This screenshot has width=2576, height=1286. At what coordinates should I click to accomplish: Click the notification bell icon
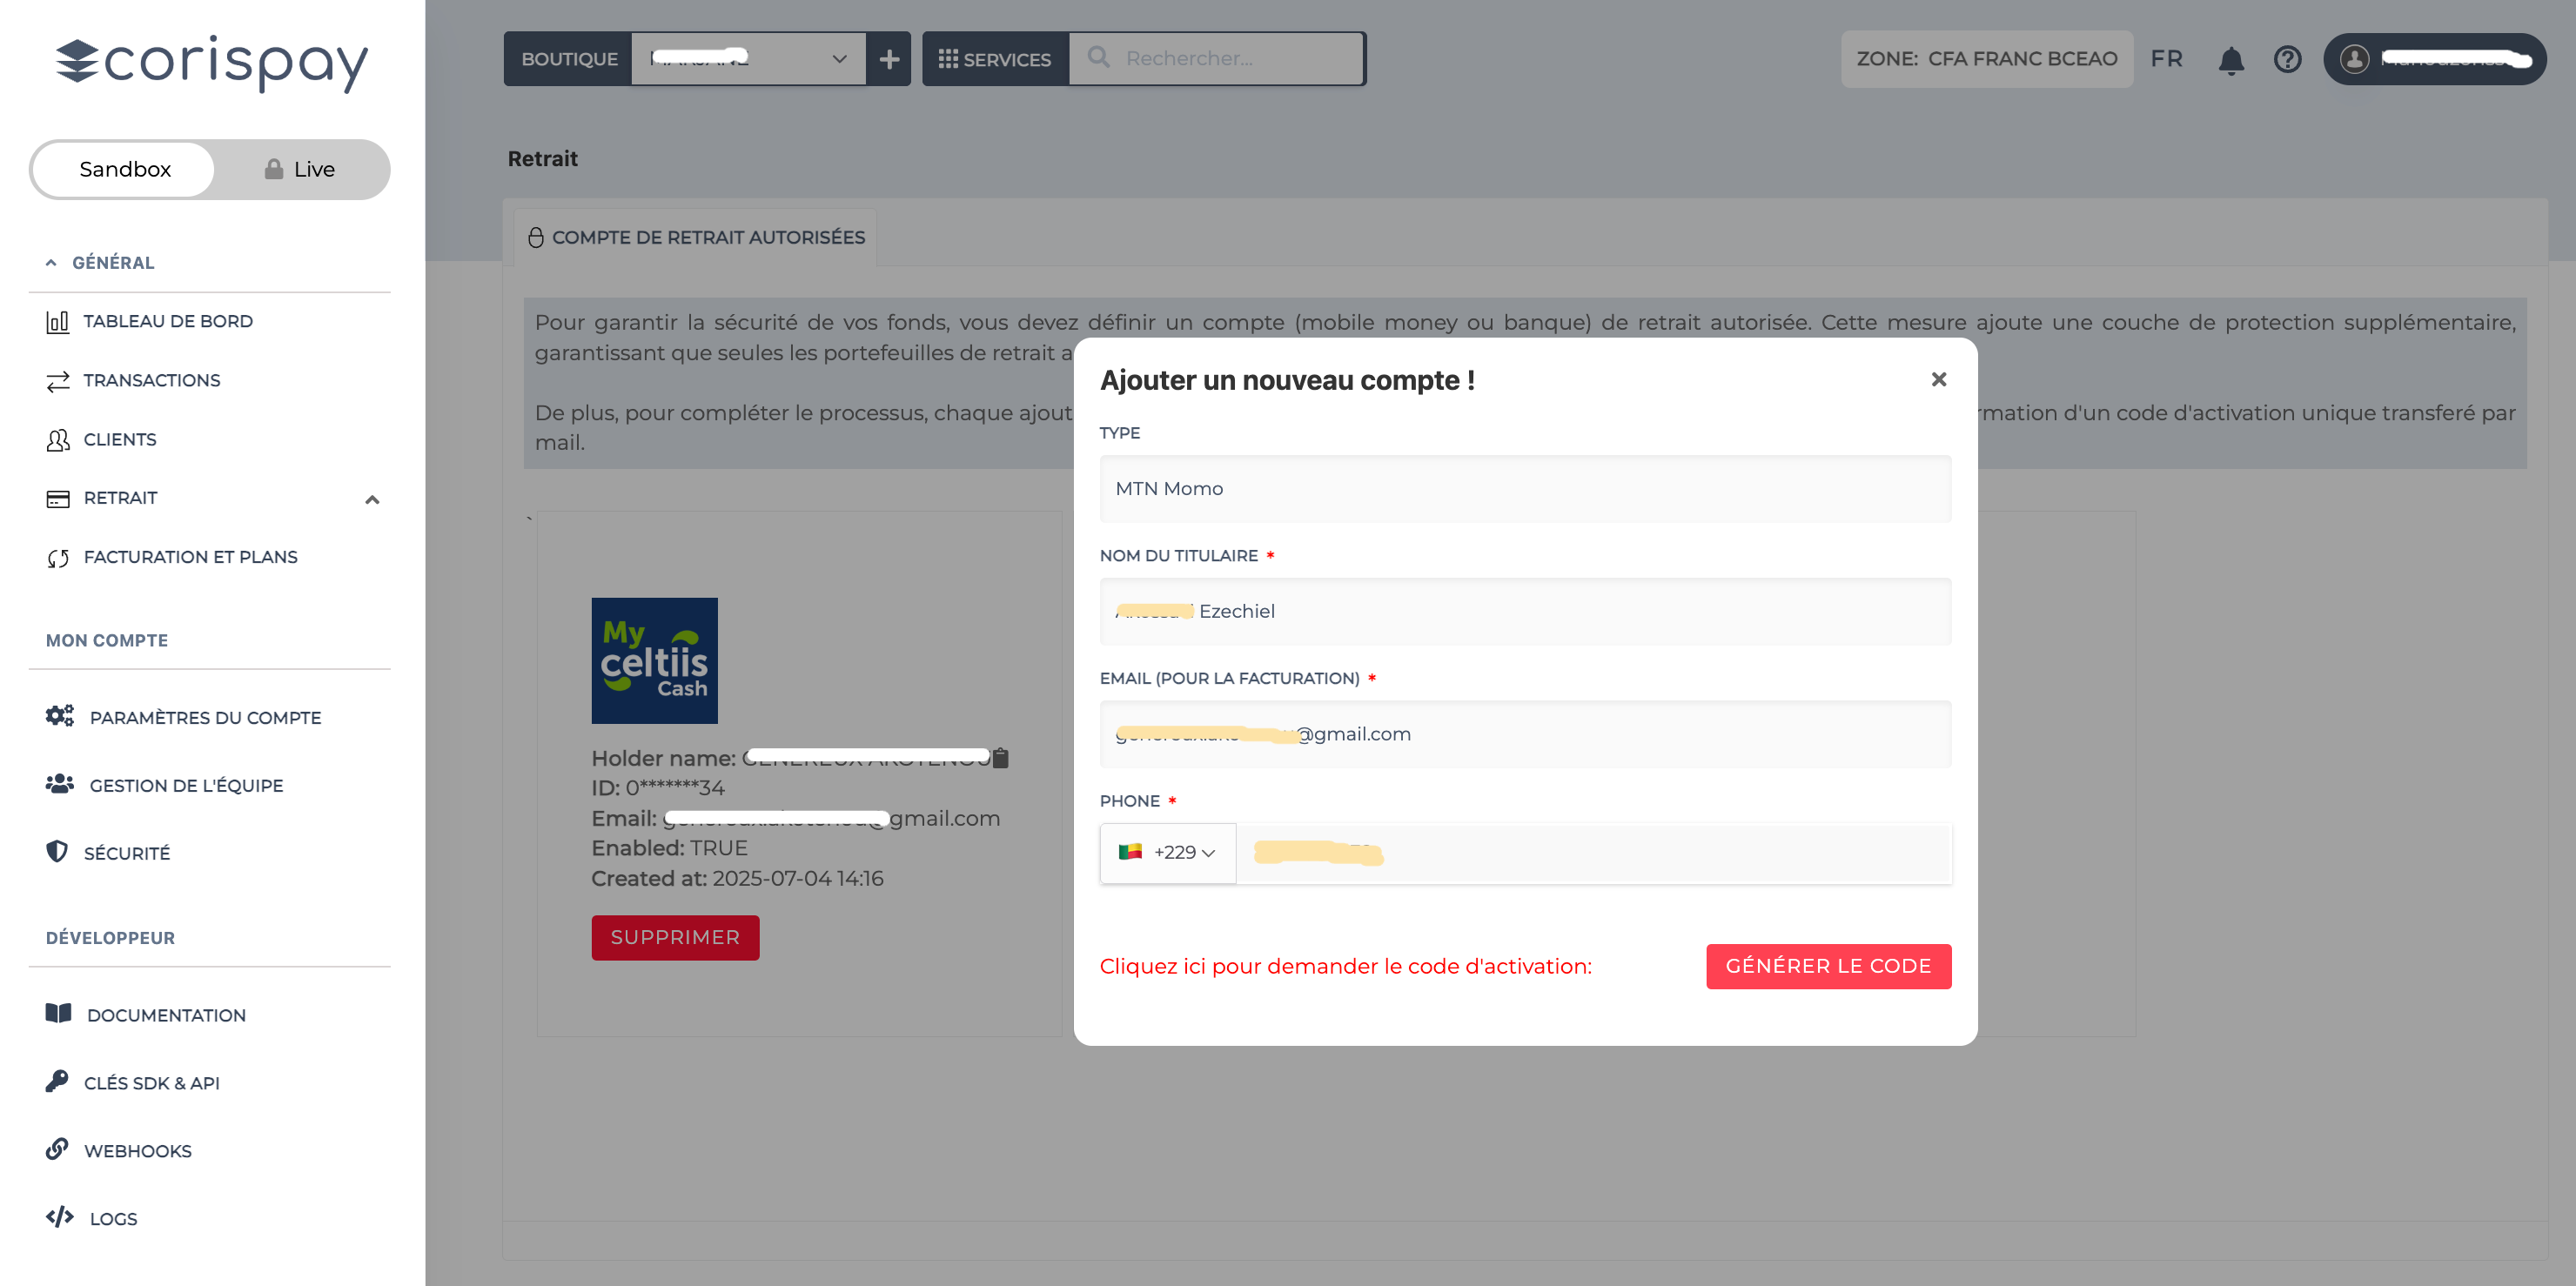click(x=2230, y=60)
